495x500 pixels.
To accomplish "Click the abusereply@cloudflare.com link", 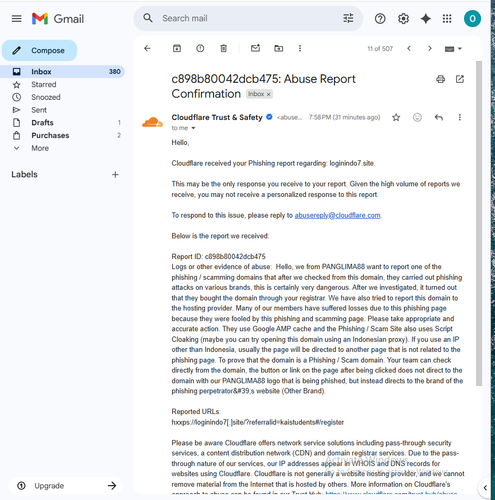I will 337,215.
